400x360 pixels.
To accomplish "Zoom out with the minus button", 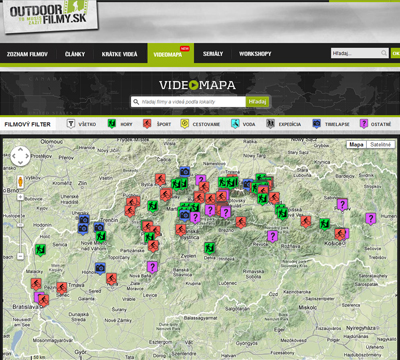I will 20,256.
